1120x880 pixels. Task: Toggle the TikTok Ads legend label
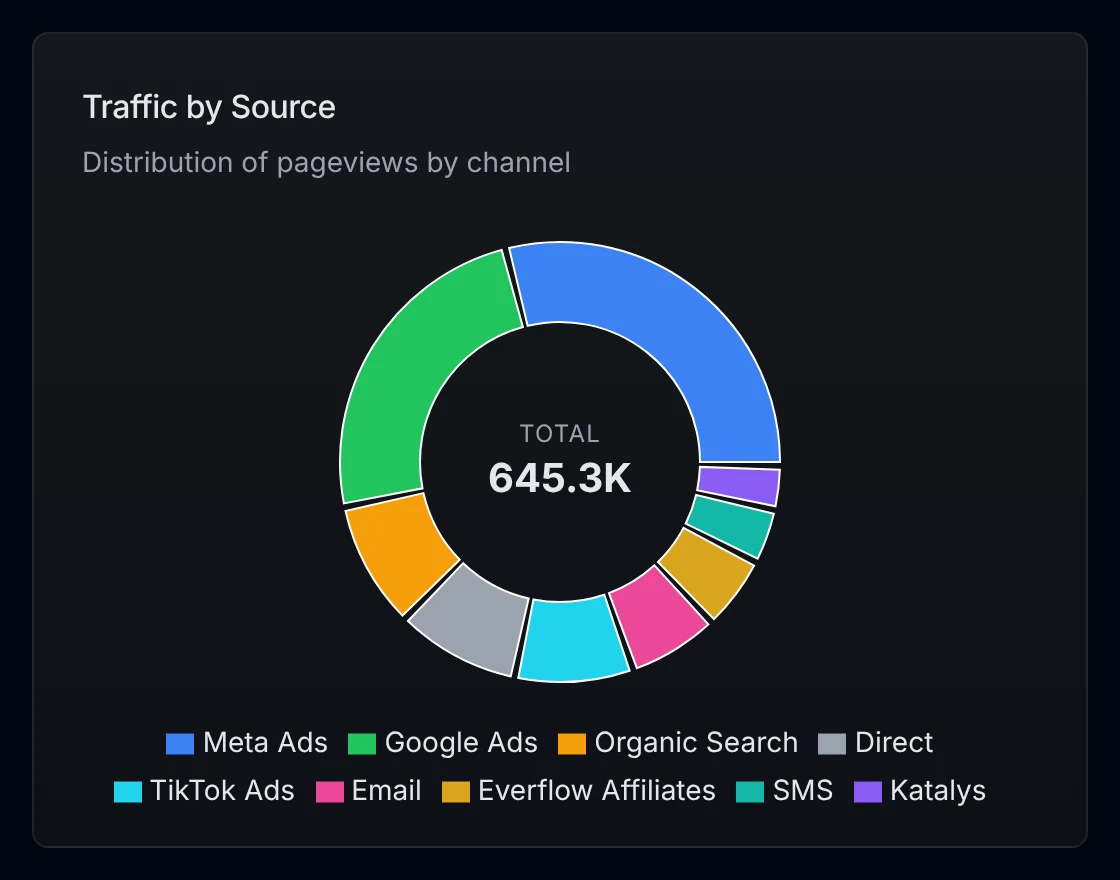point(222,791)
